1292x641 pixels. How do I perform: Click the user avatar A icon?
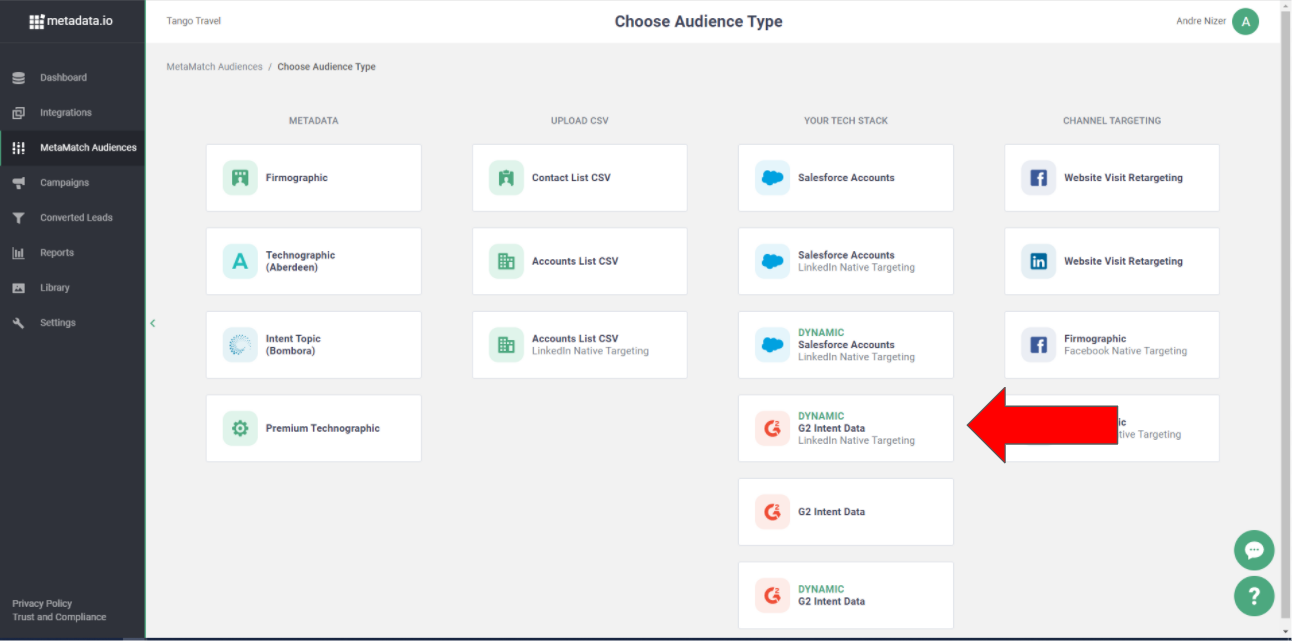1245,21
